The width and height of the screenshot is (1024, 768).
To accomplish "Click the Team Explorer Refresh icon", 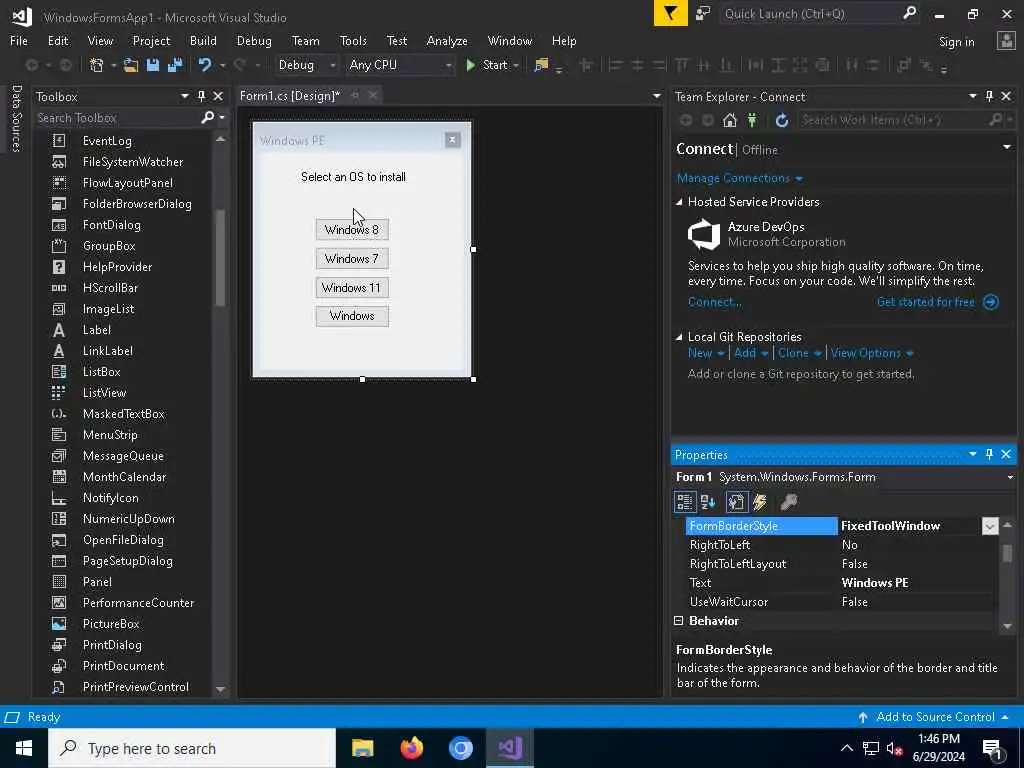I will pos(782,120).
